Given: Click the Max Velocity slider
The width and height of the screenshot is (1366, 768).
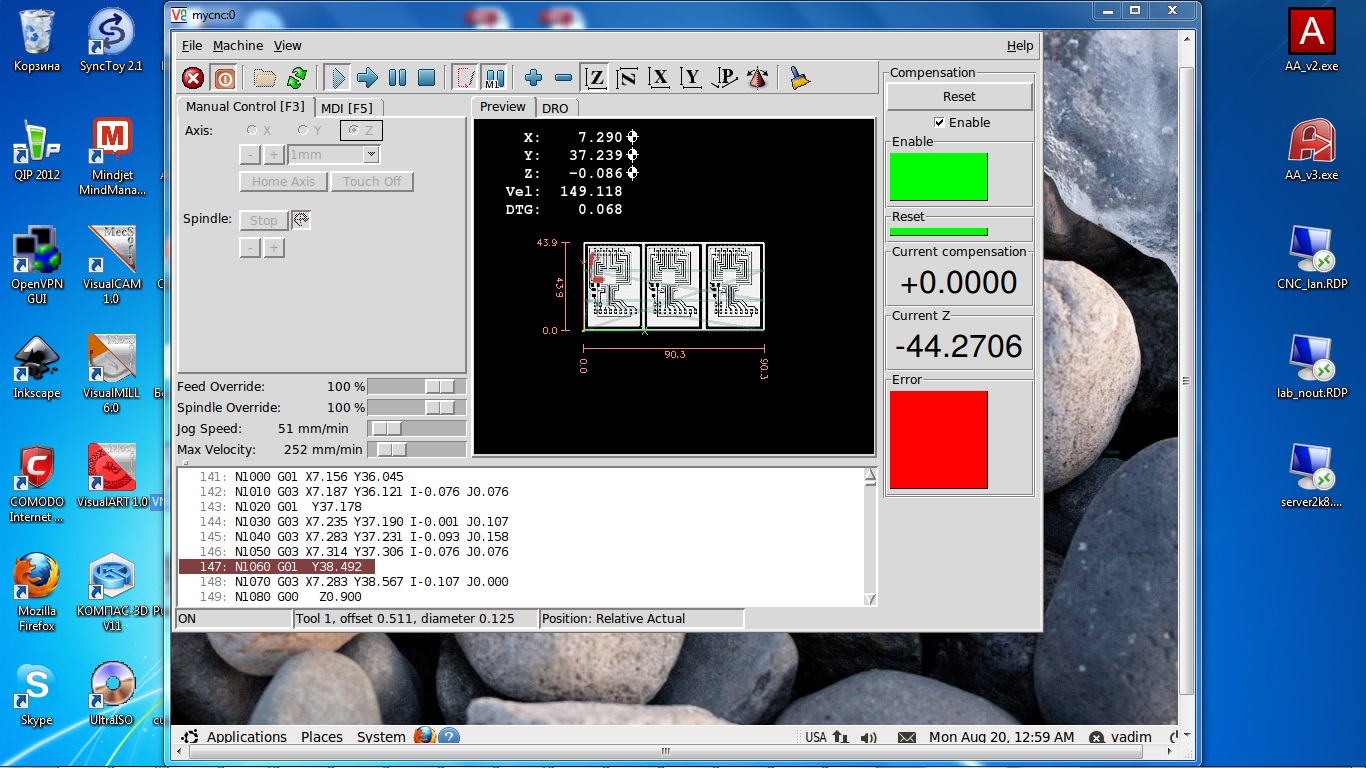Looking at the screenshot, I should click(x=417, y=450).
